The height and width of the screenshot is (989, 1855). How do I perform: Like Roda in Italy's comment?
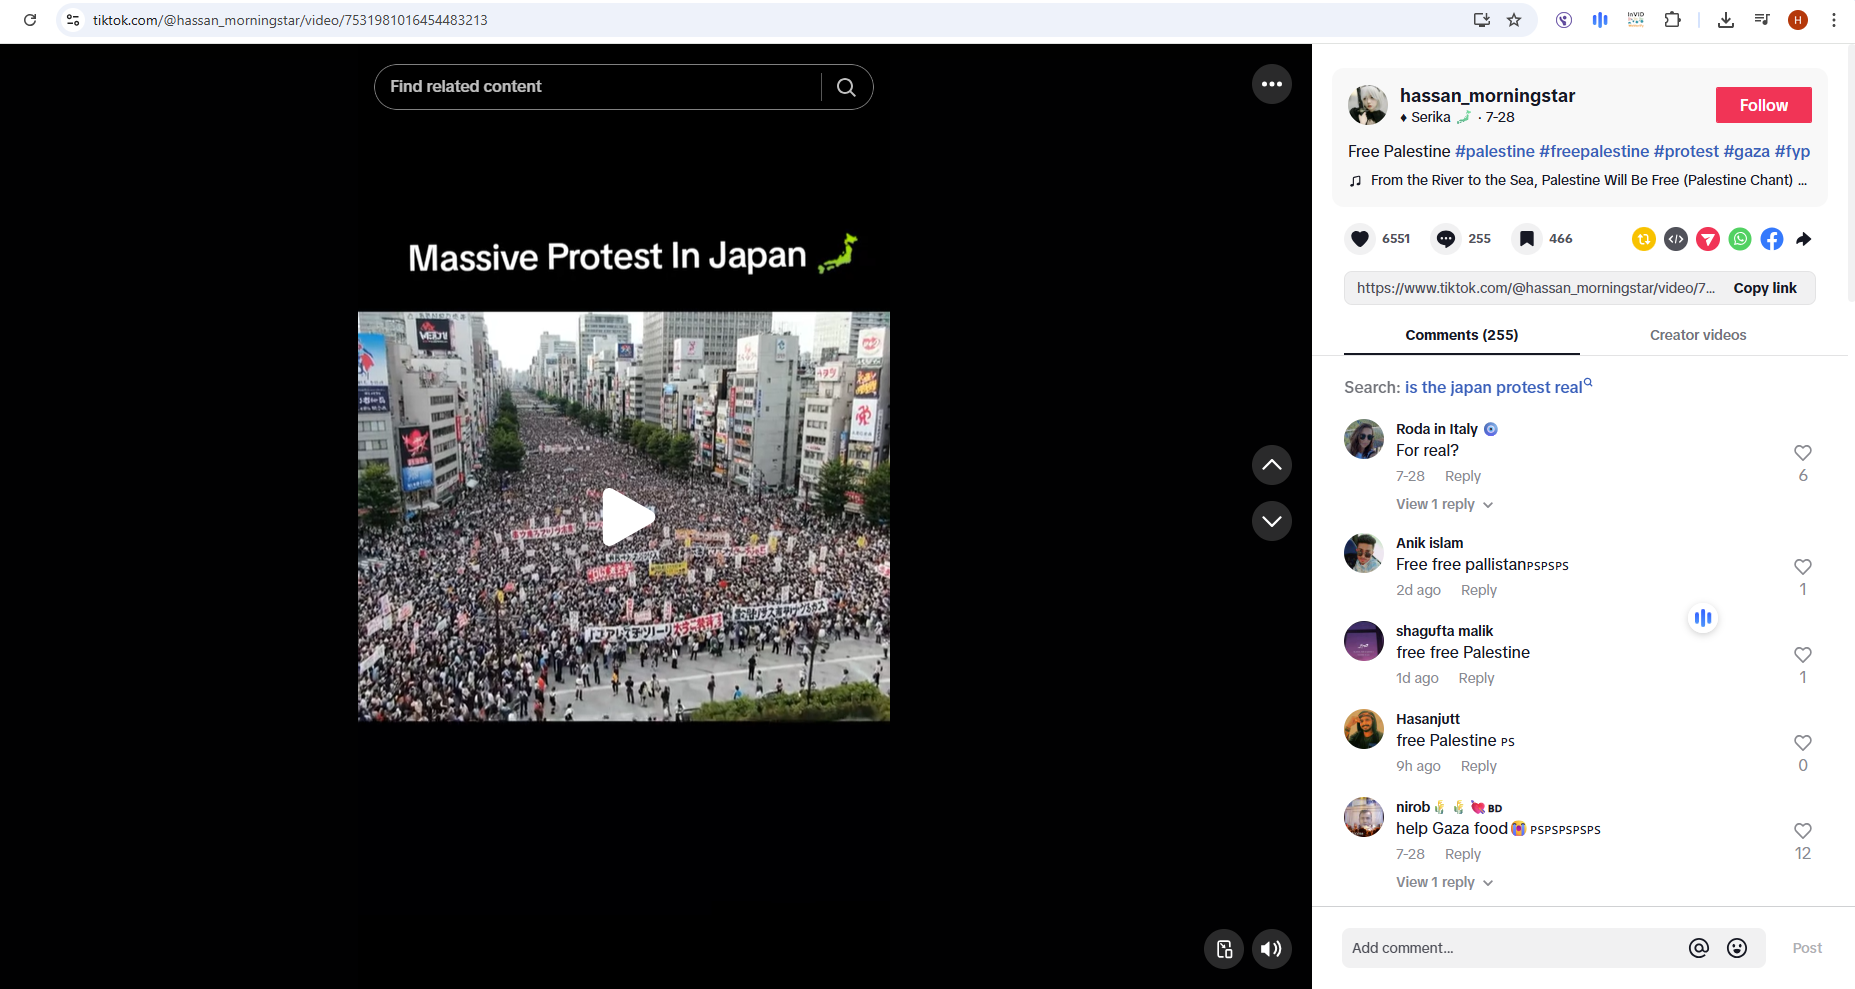[x=1802, y=453]
